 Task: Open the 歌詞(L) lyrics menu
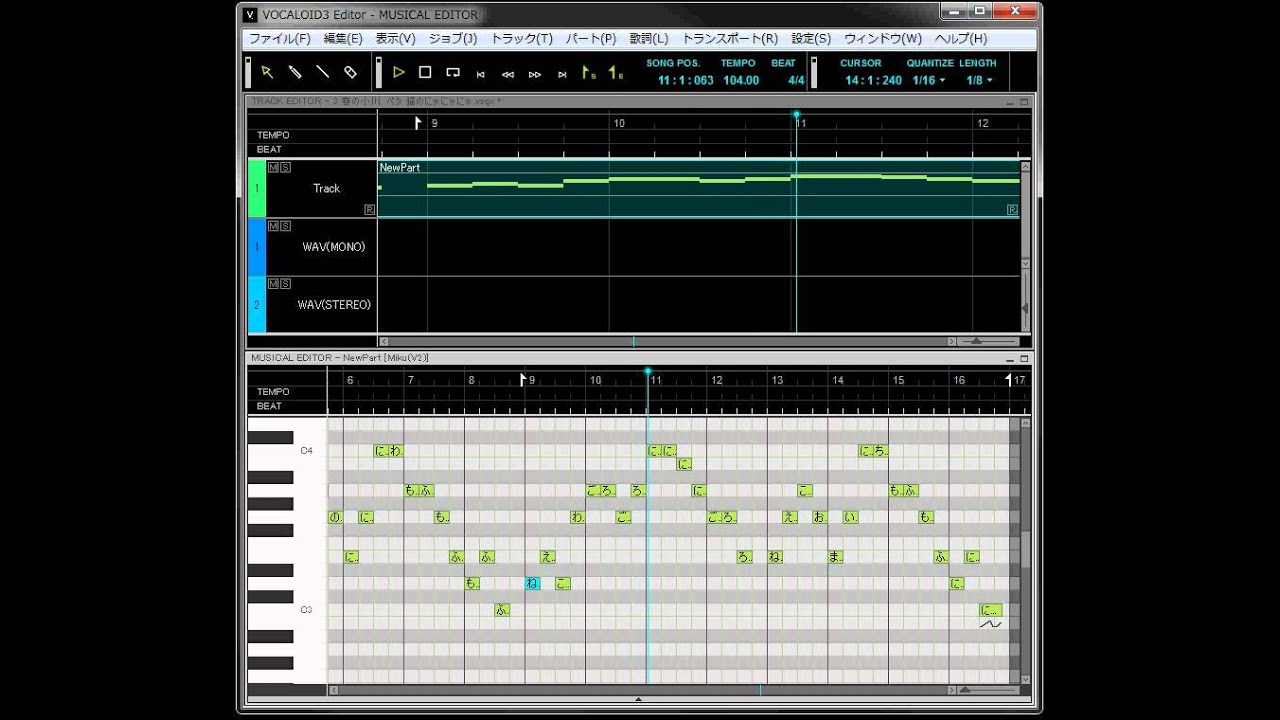pos(649,38)
